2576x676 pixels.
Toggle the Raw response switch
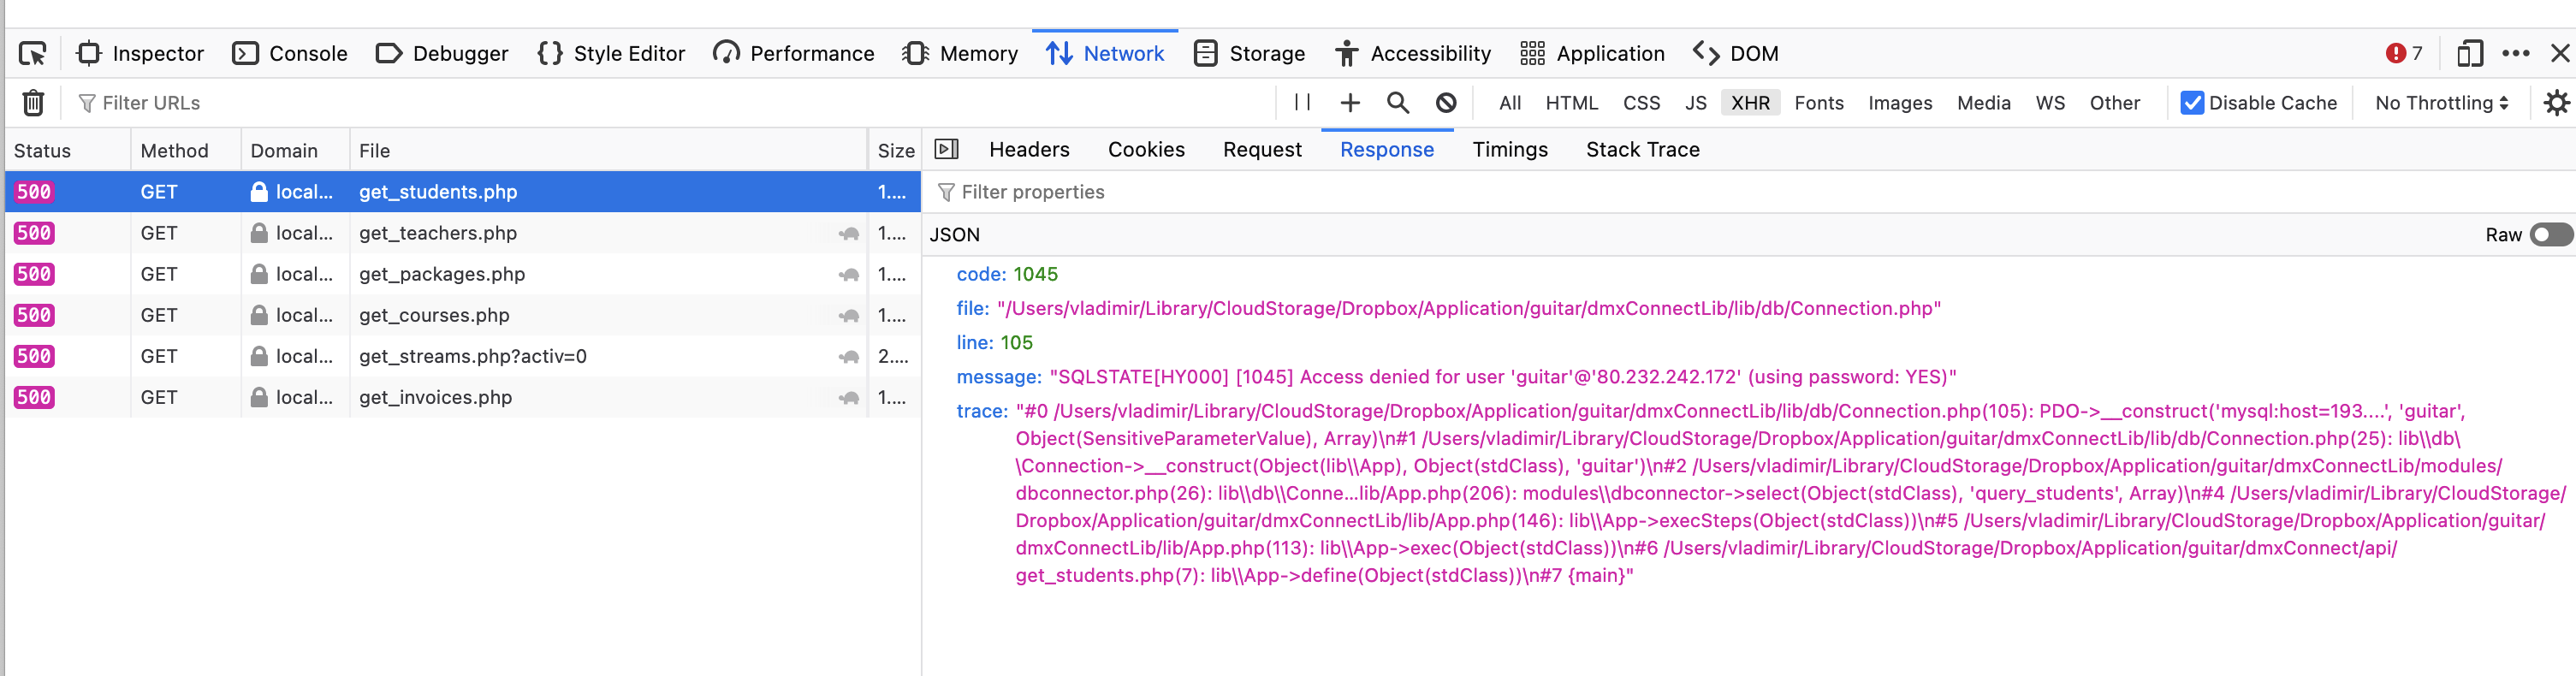coord(2550,235)
